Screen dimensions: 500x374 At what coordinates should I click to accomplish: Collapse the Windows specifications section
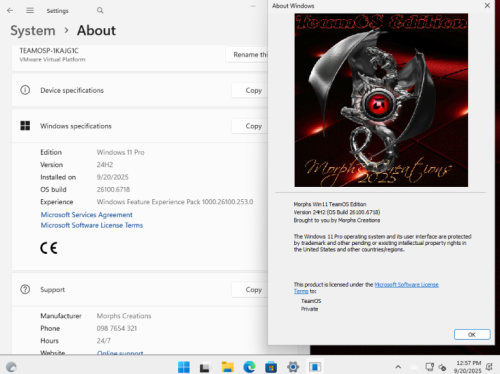[x=140, y=126]
